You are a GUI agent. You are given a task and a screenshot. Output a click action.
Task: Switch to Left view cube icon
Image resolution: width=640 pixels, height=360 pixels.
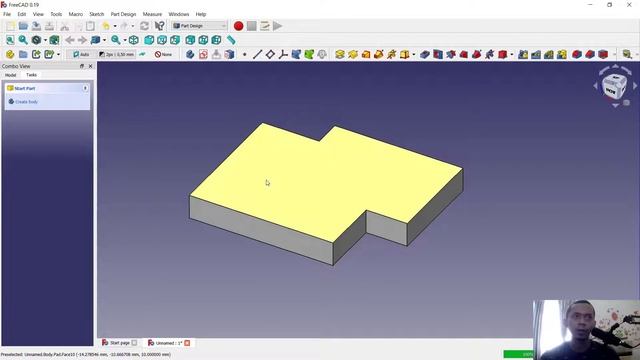point(216,40)
